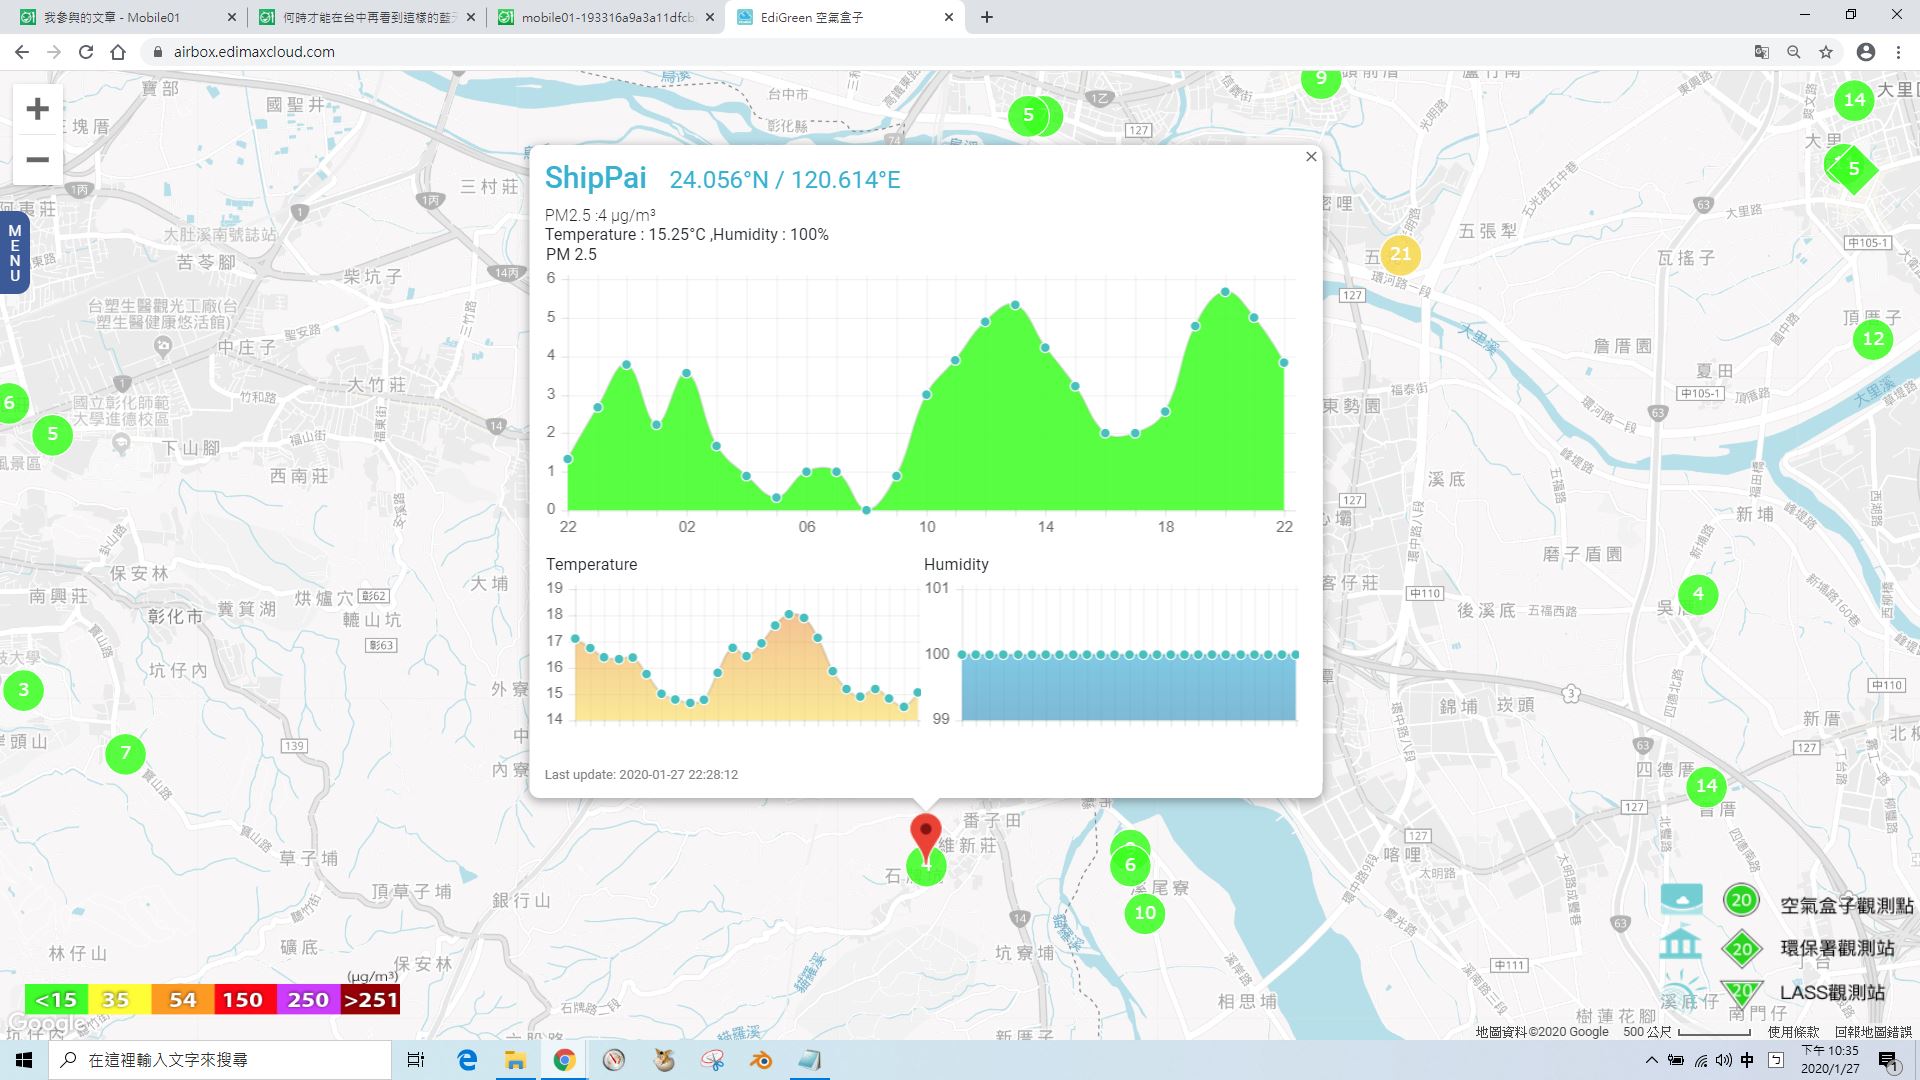Click PM2.5 chart peak point near 20h

[x=1225, y=292]
